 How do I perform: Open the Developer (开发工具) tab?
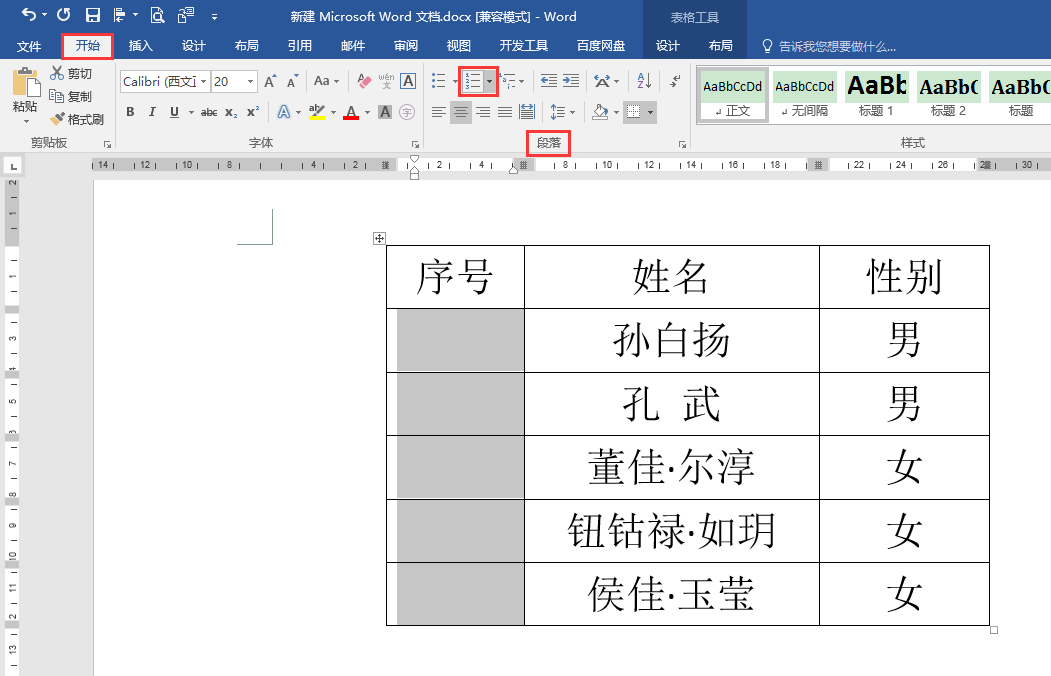click(523, 46)
